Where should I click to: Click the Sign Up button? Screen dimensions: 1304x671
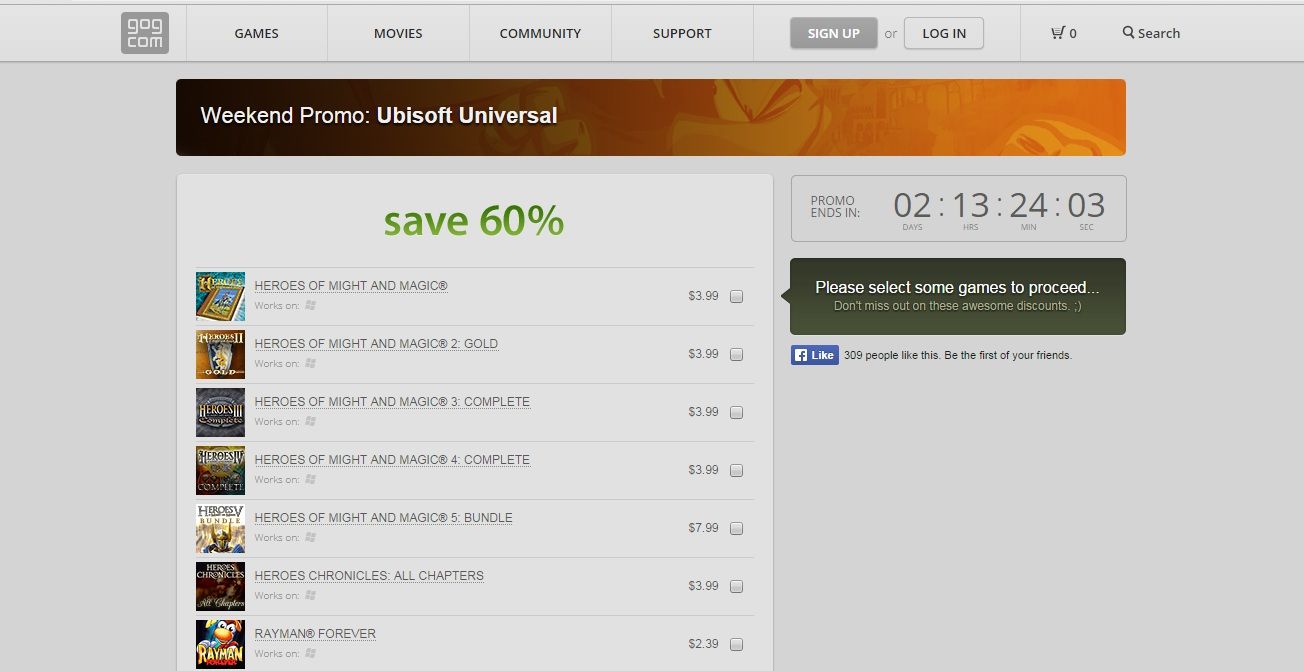click(833, 33)
